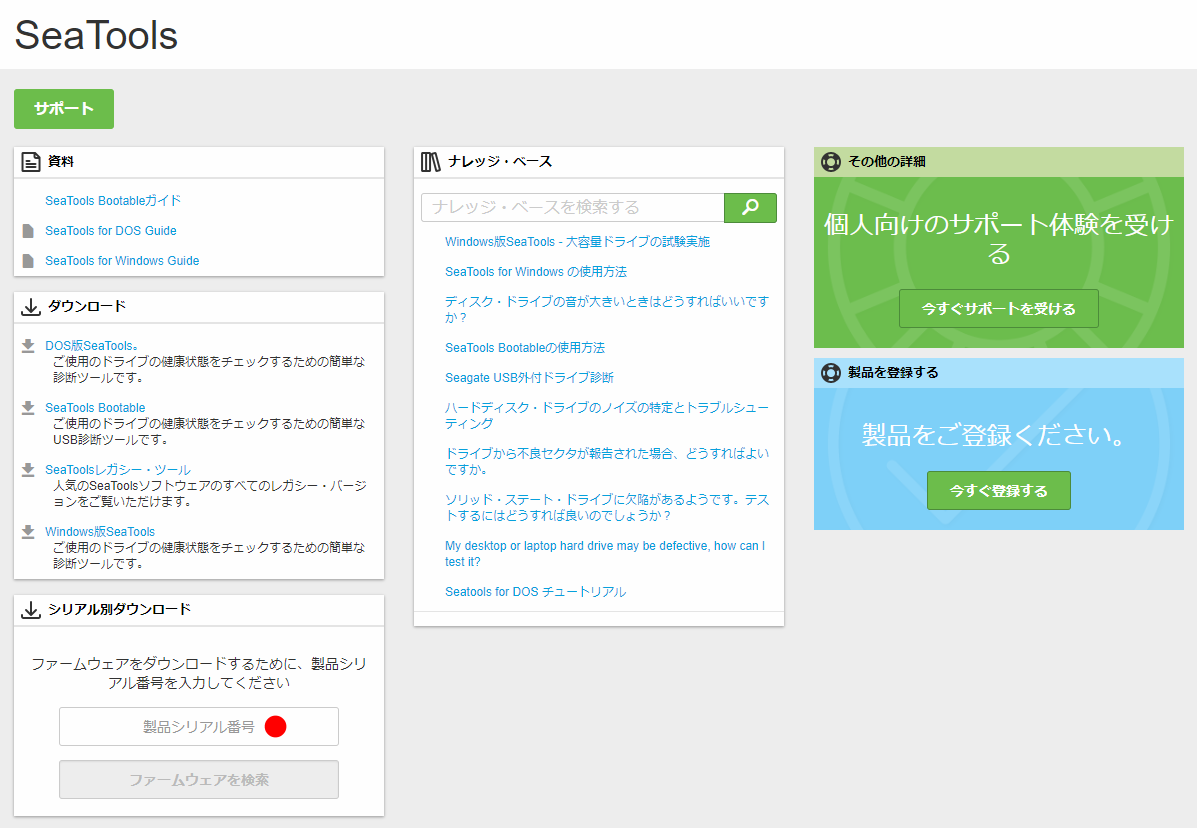Screen dimensions: 1197x828
Task: Click the green magnifier search button
Action: point(750,208)
